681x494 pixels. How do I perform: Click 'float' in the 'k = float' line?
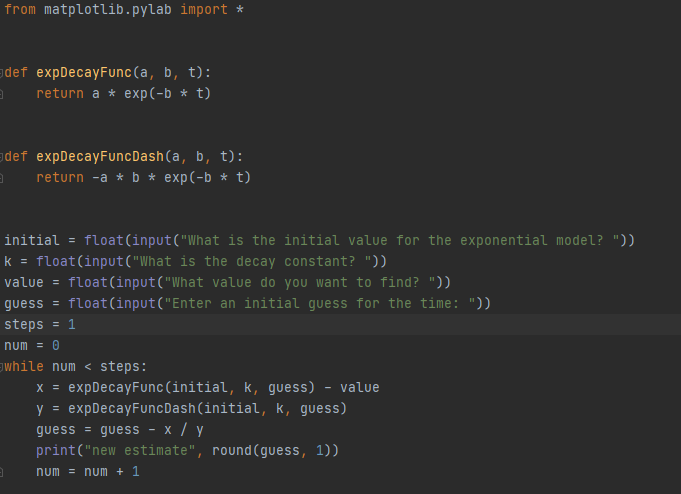pos(56,261)
